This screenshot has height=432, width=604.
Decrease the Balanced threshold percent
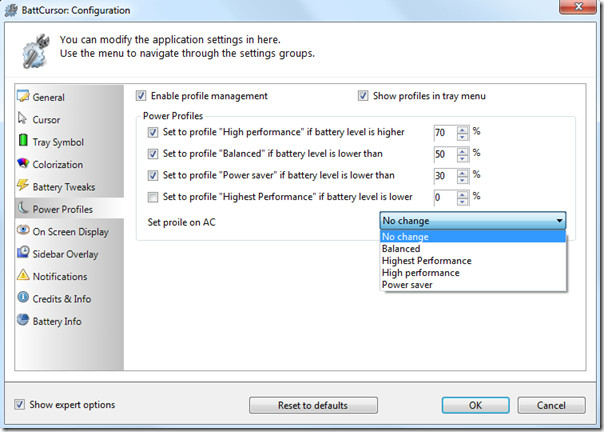point(462,158)
